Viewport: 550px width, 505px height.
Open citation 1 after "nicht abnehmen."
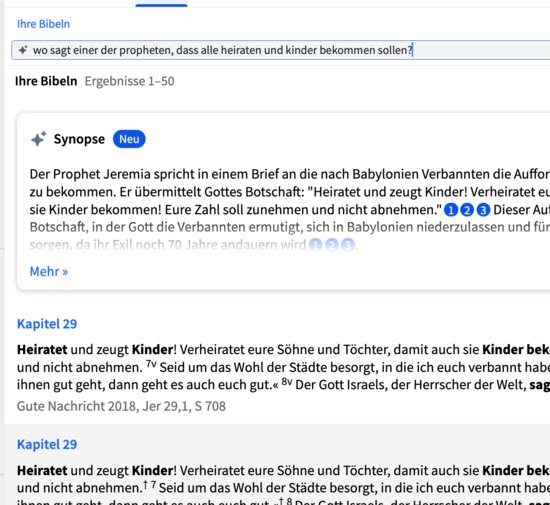(451, 210)
